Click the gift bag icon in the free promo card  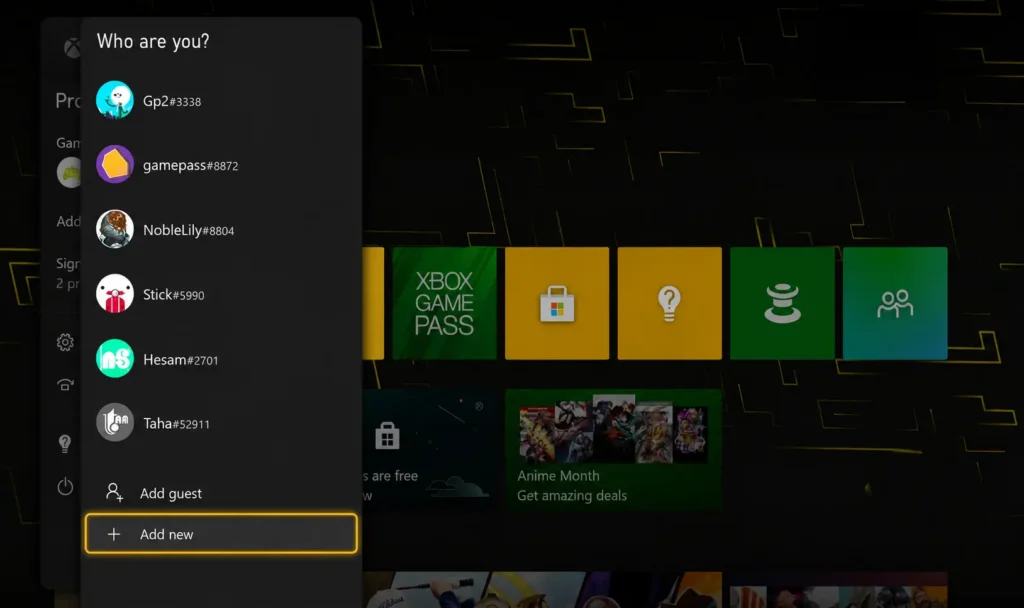[x=387, y=436]
